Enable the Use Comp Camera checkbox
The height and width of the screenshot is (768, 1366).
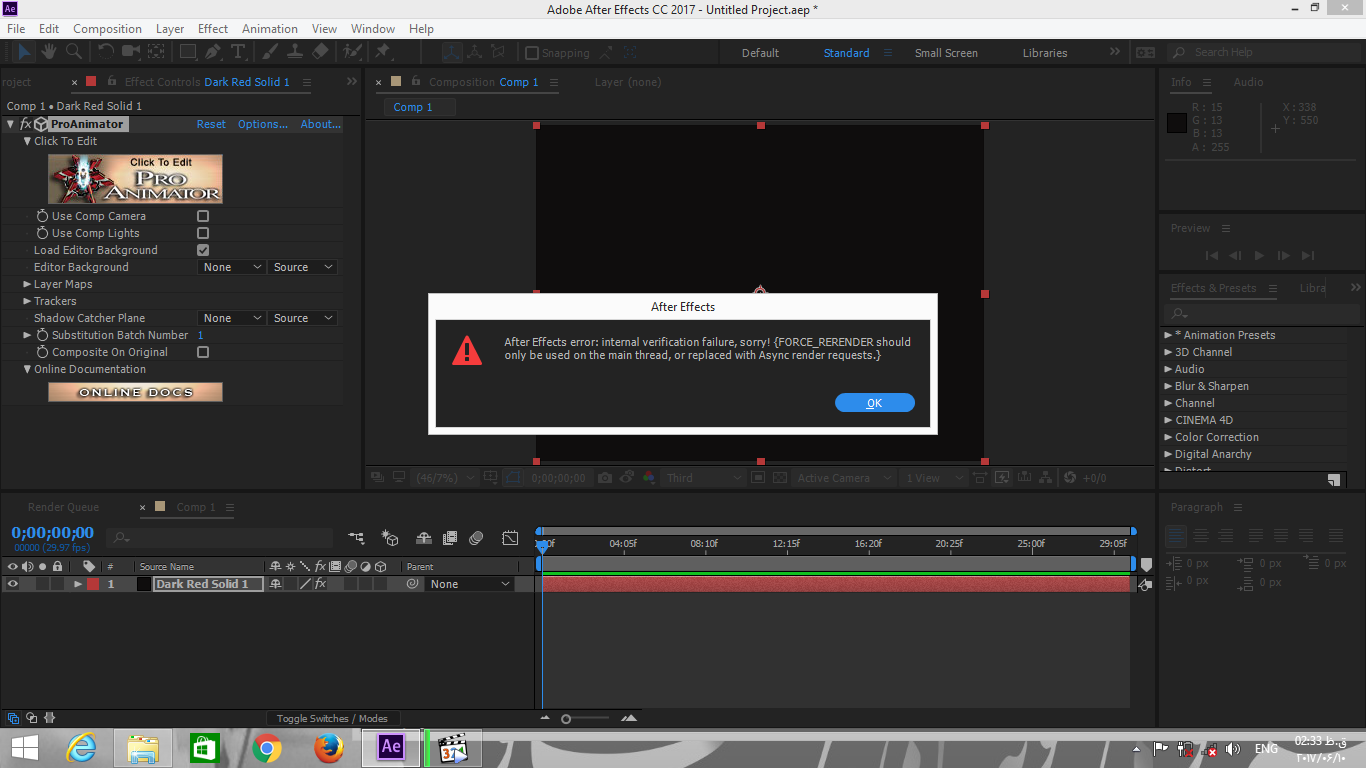tap(203, 216)
